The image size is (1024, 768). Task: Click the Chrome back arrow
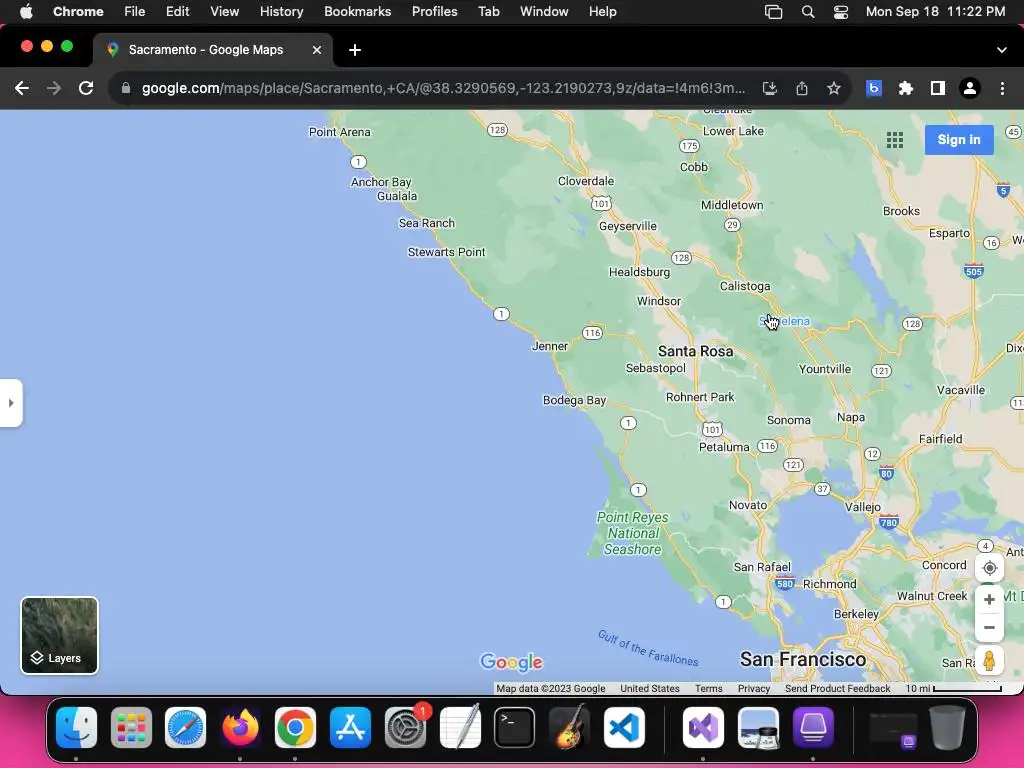pyautogui.click(x=22, y=88)
